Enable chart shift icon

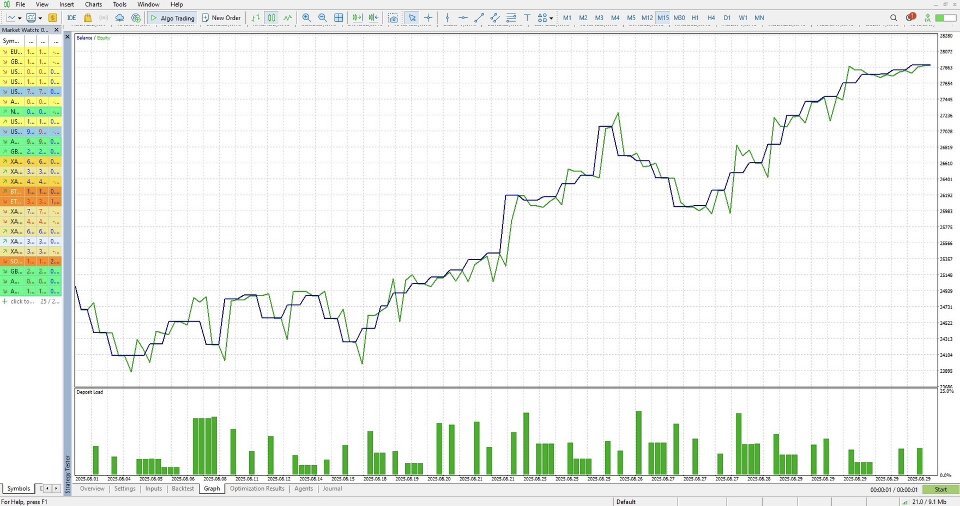tap(373, 18)
